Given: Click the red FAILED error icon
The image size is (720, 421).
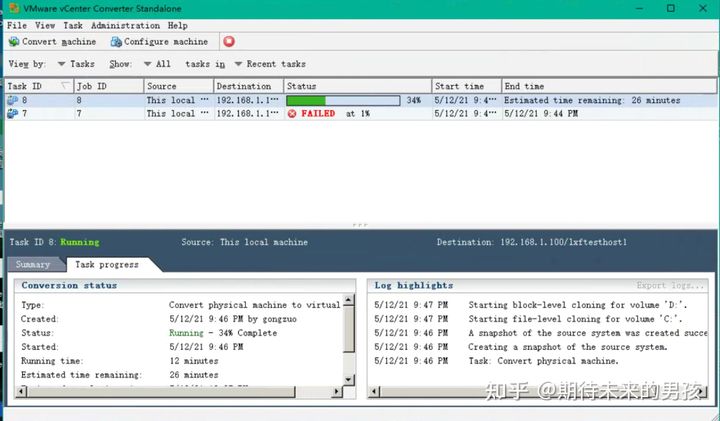Looking at the screenshot, I should coord(292,113).
